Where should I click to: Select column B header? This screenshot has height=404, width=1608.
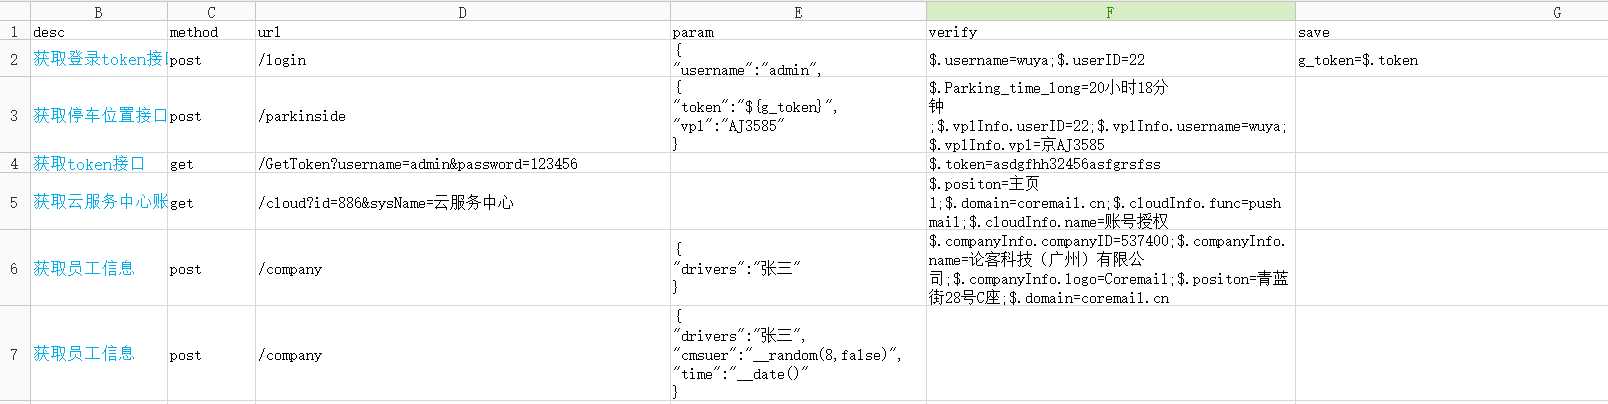[x=98, y=12]
